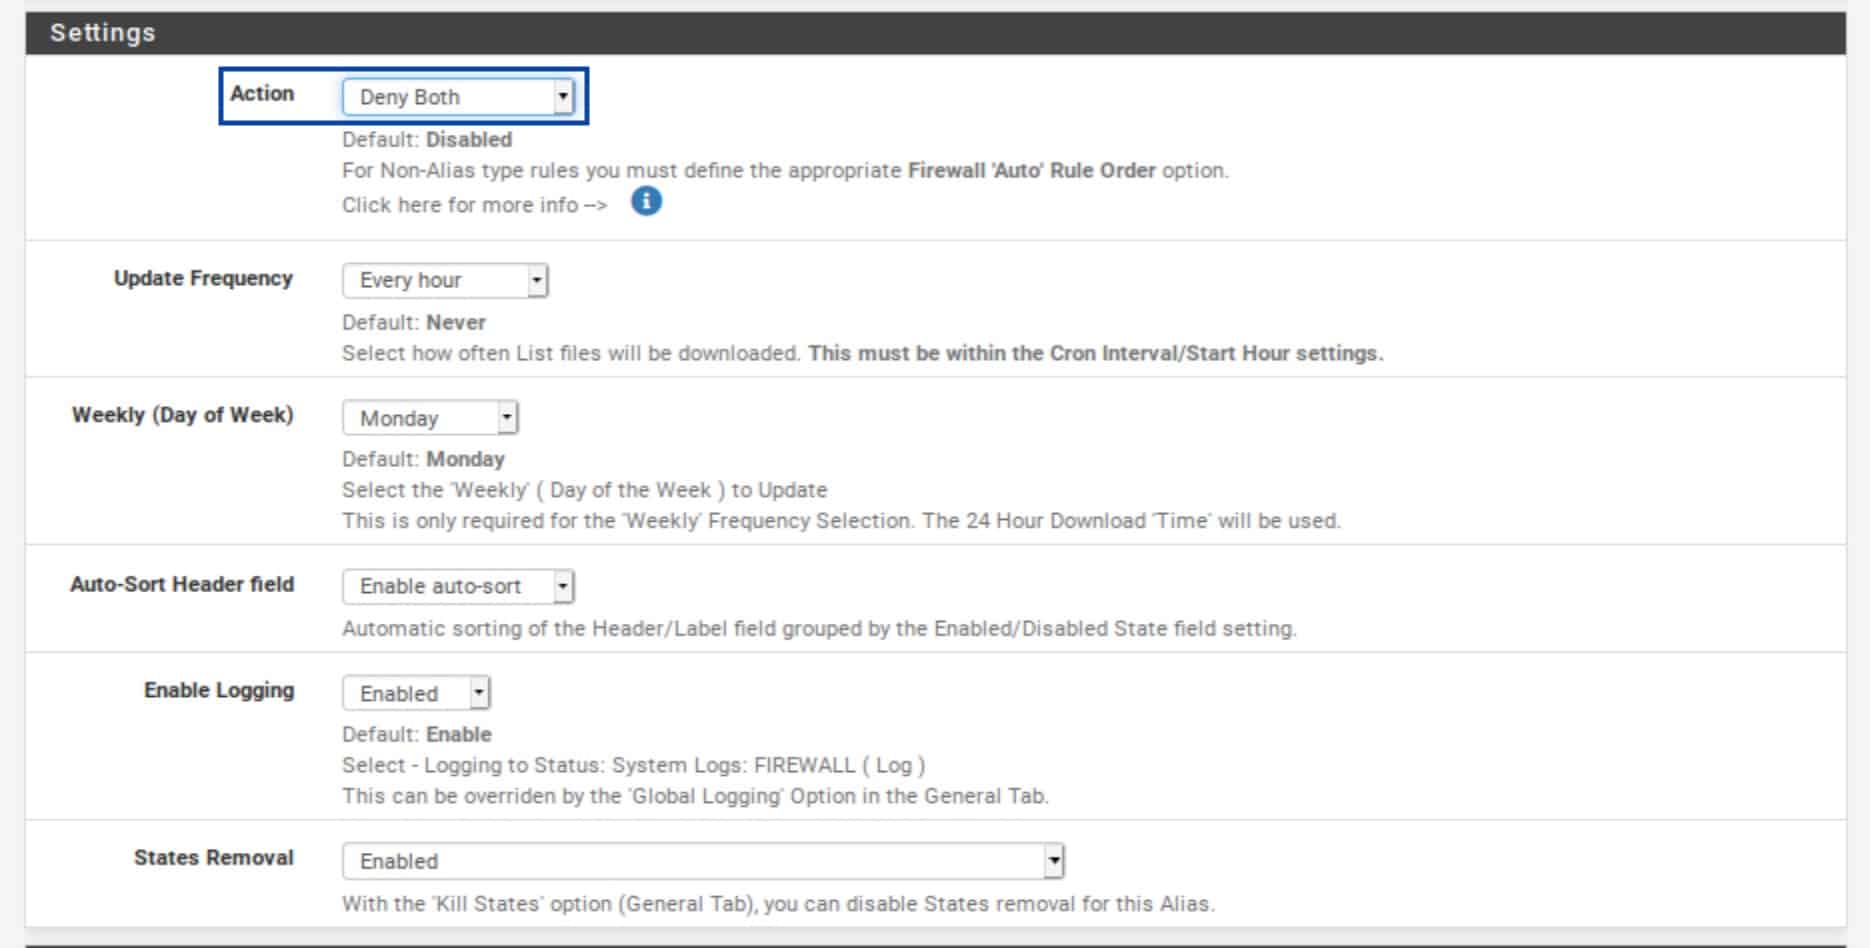Click the 'Select the Weekly' description line
This screenshot has height=948, width=1870.
[585, 490]
